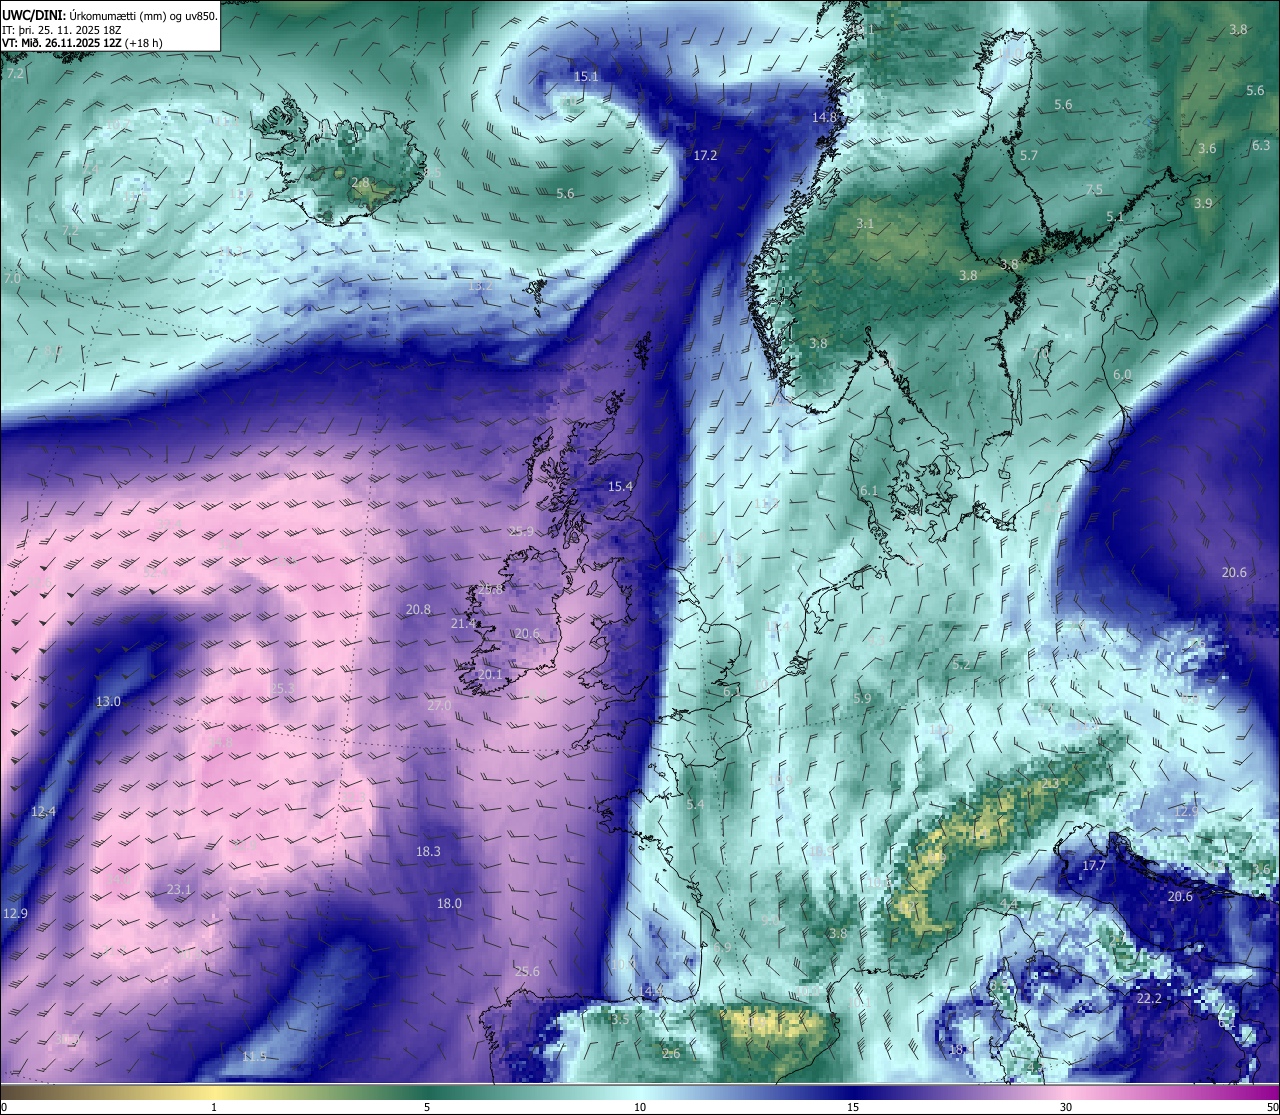Select the 6.0 value over the Baltics

(x=1122, y=374)
